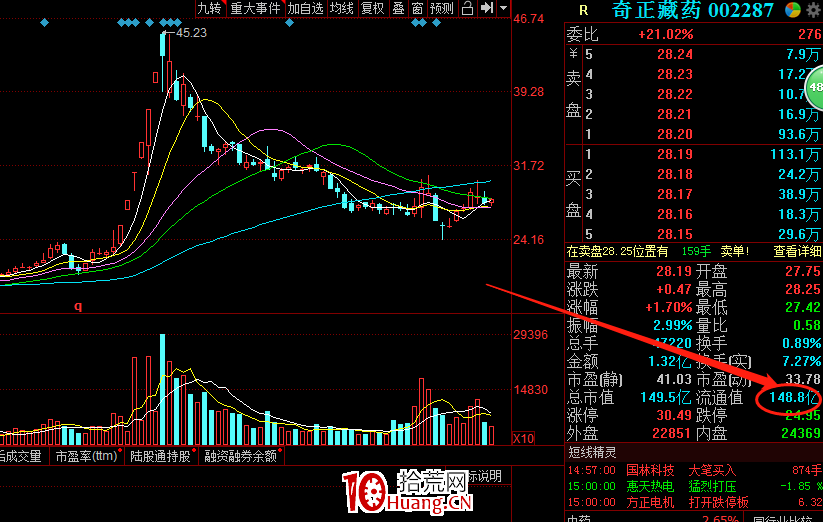
Task: Select the 奇正藏药 002287 stock title
Action: tap(692, 10)
